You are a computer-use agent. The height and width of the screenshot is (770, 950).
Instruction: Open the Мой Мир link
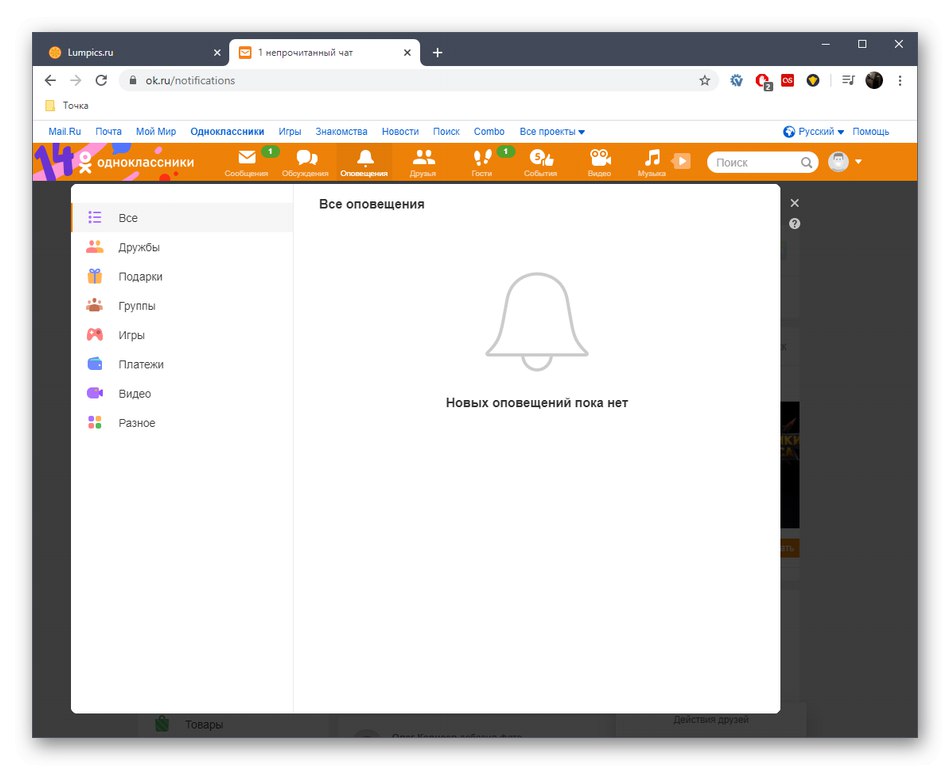tap(156, 131)
